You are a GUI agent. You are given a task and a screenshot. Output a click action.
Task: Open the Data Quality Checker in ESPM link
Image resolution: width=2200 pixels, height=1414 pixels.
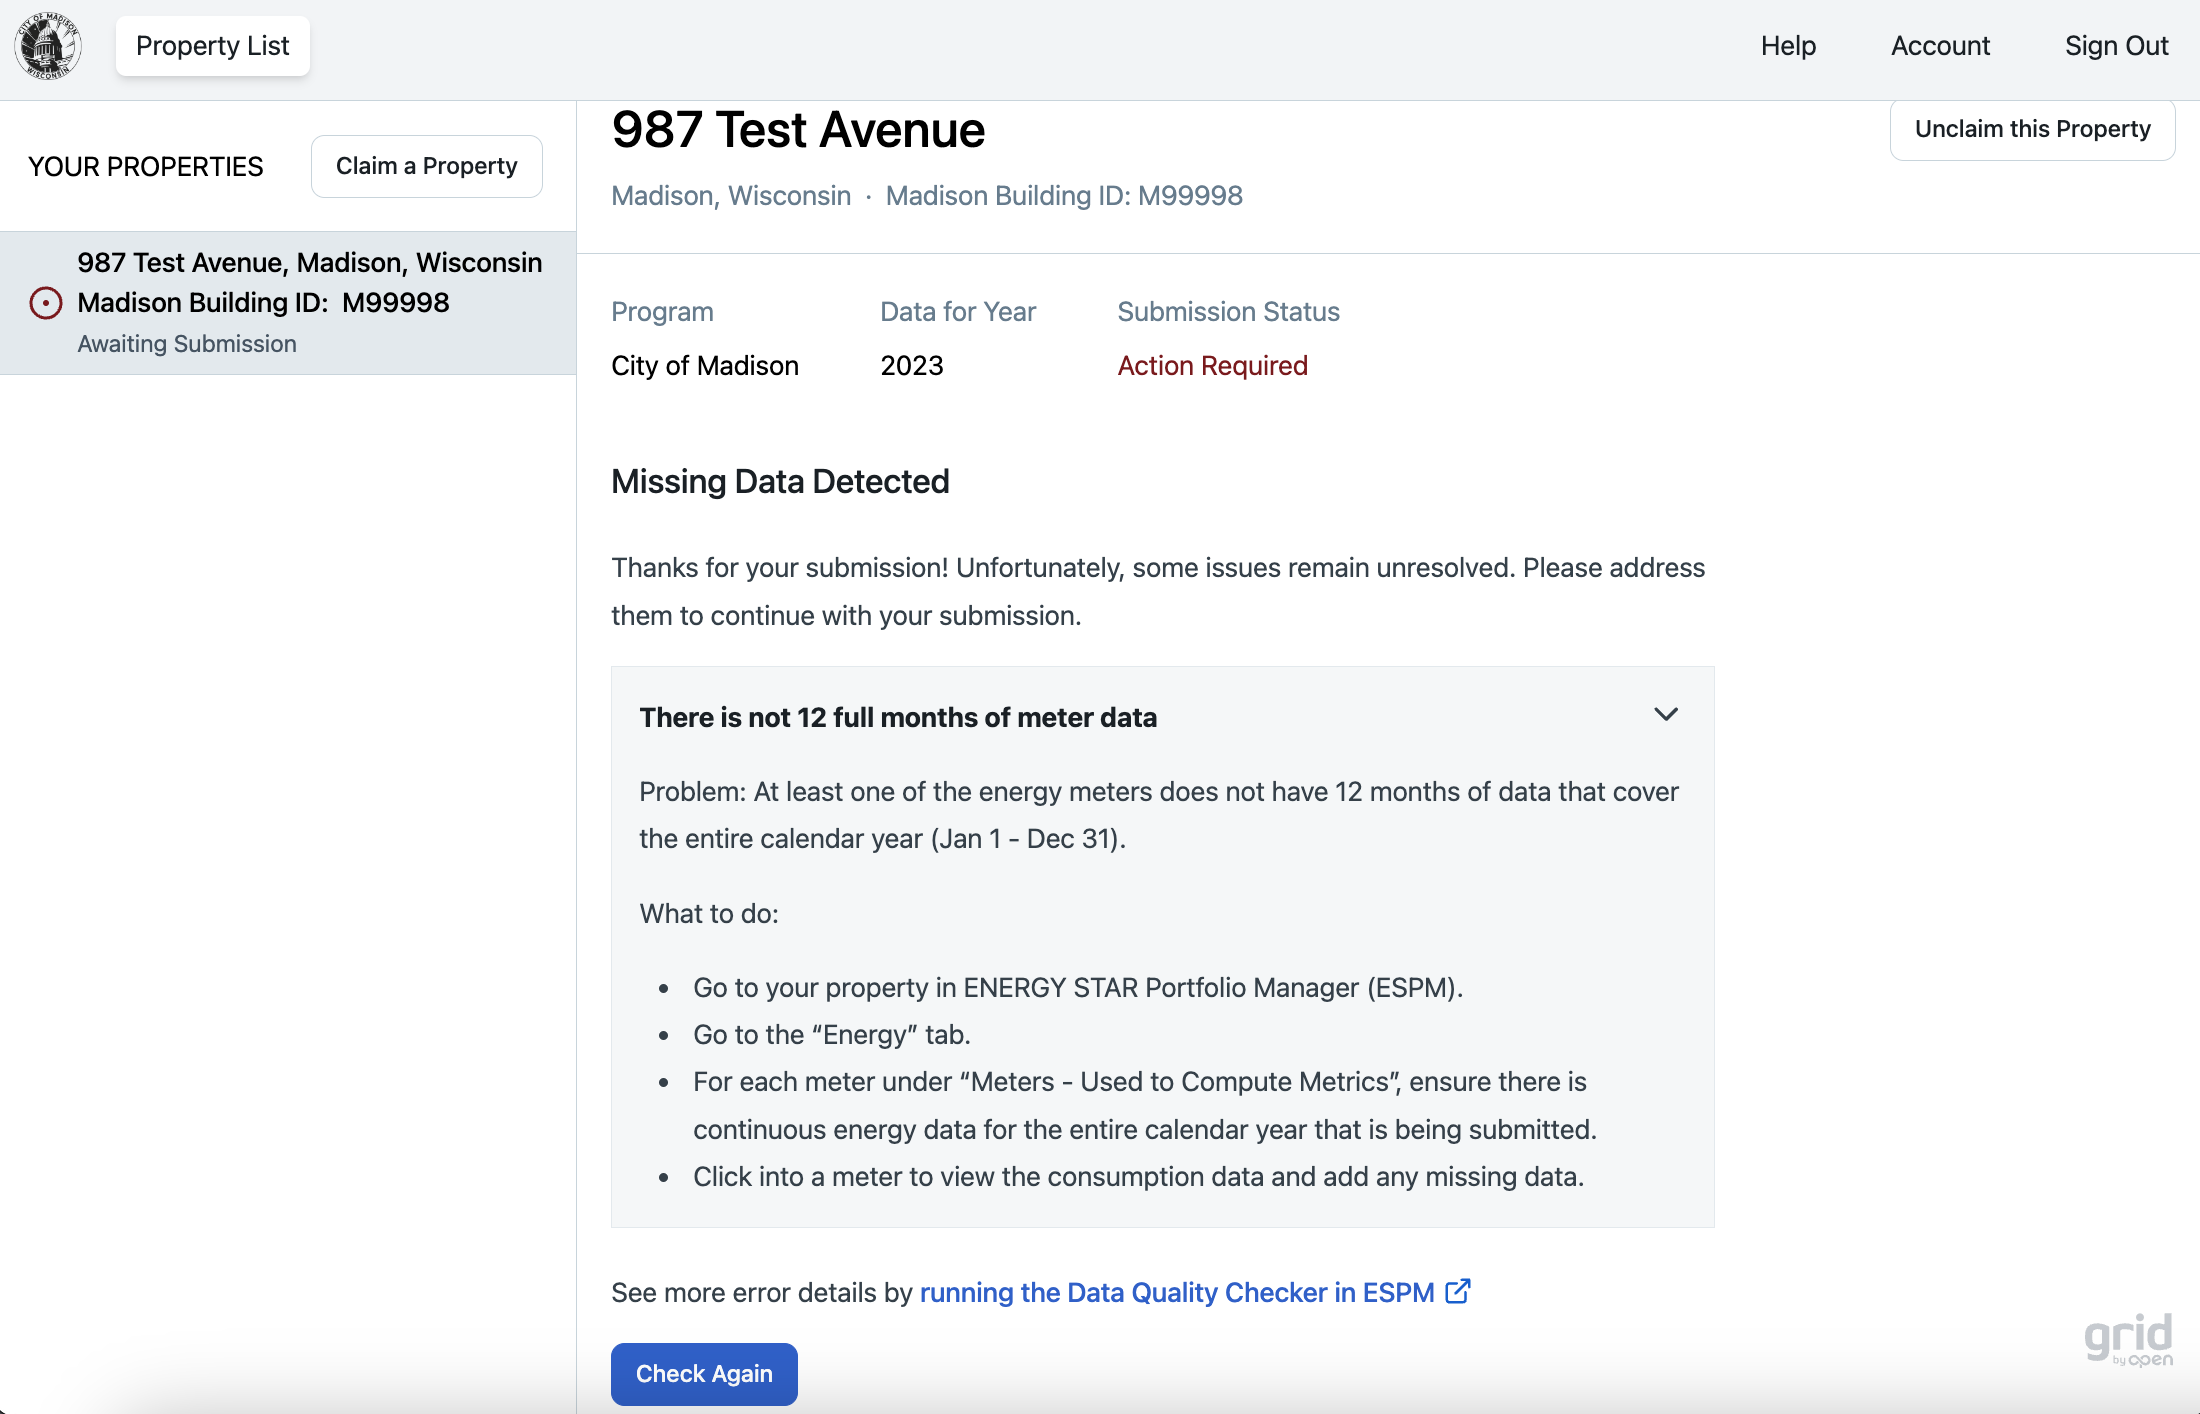point(1177,1292)
